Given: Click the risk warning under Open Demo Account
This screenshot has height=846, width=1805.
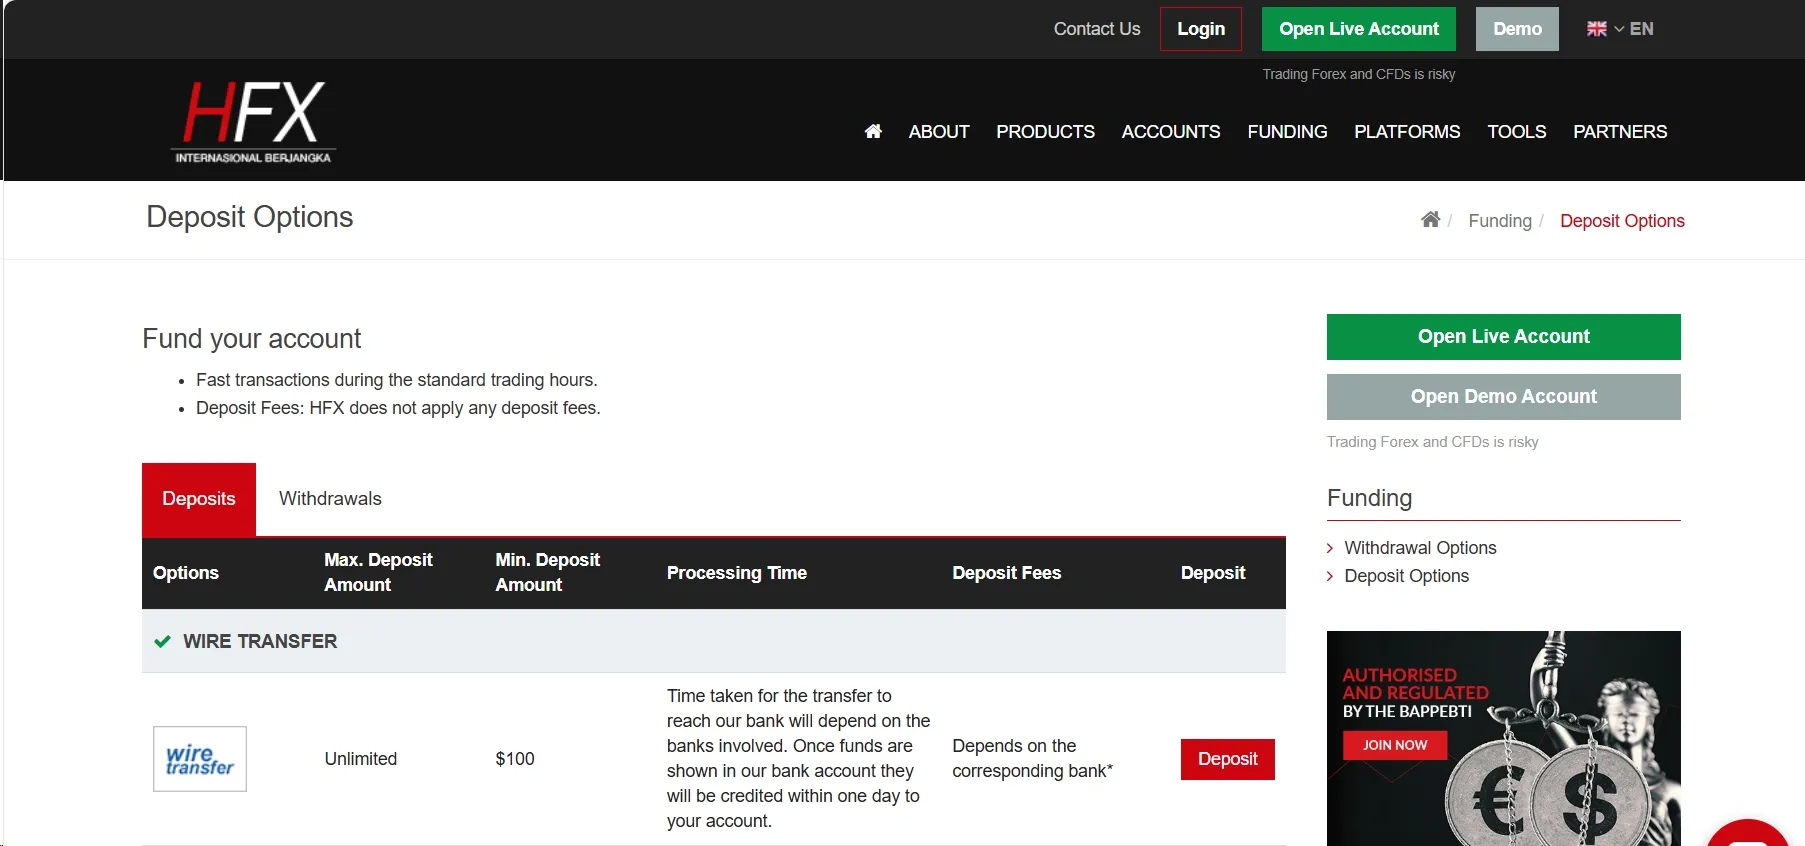Looking at the screenshot, I should 1433,442.
